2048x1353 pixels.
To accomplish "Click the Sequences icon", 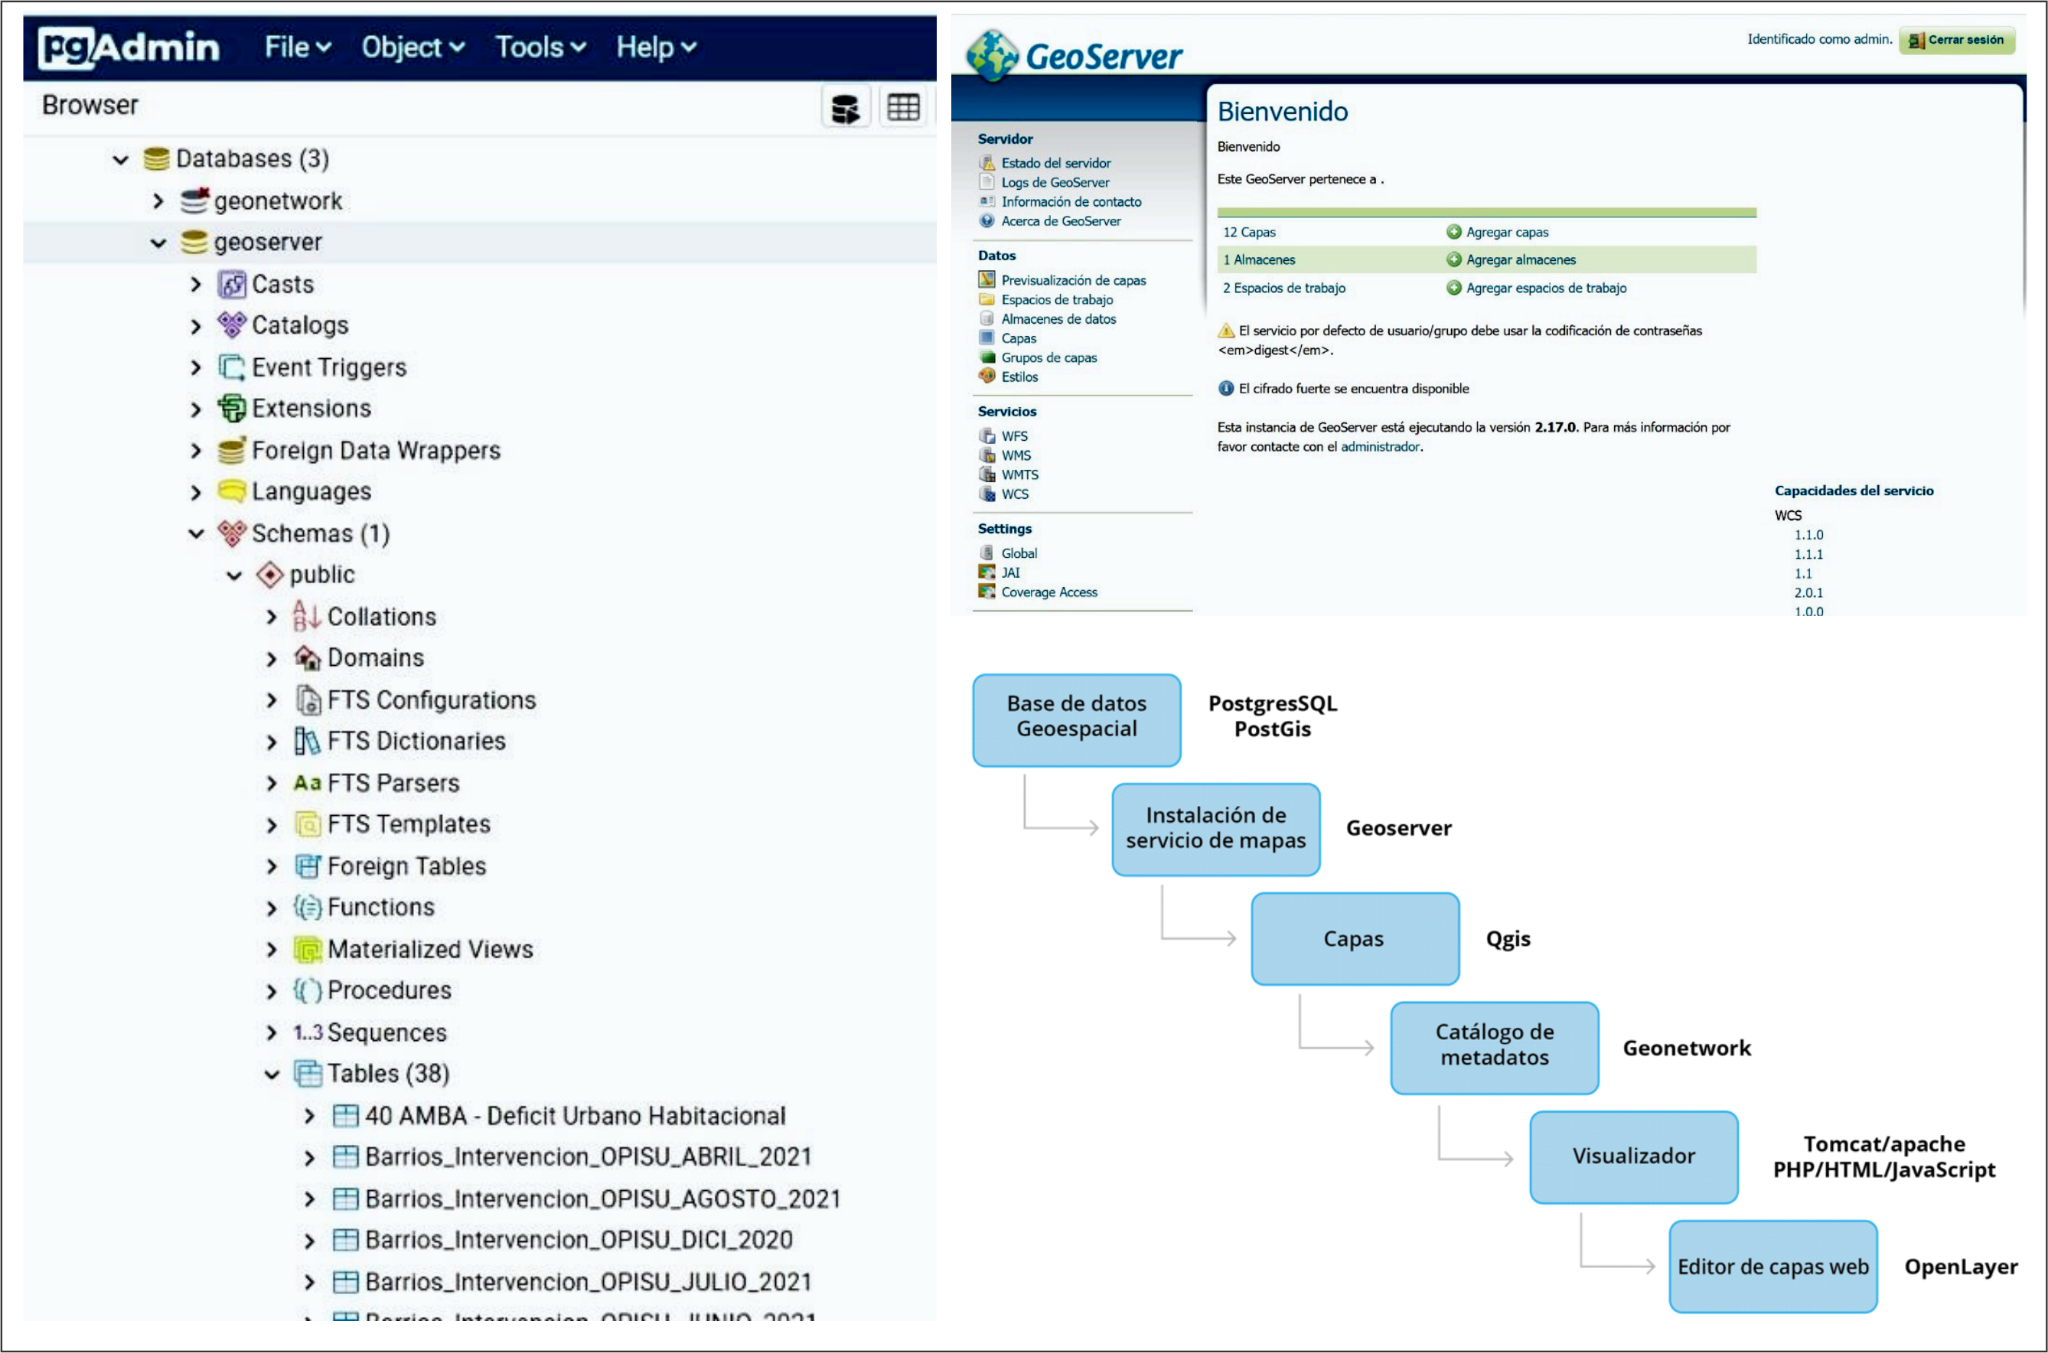I will click(x=307, y=1032).
